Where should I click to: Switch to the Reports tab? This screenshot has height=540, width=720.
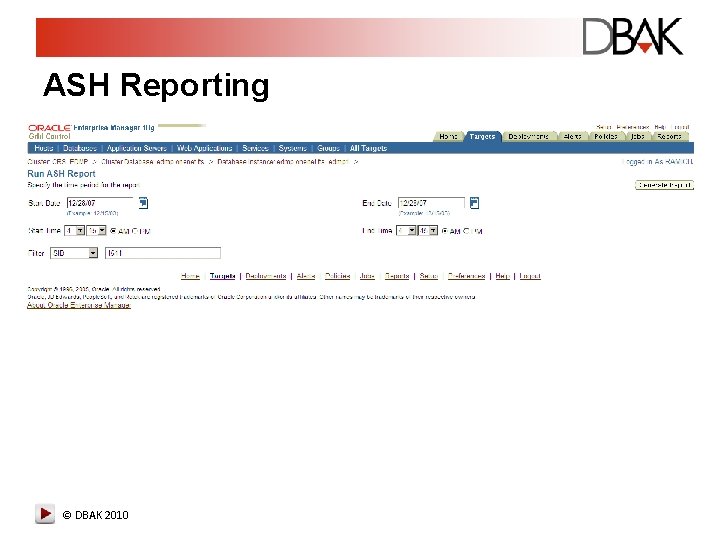pyautogui.click(x=669, y=136)
